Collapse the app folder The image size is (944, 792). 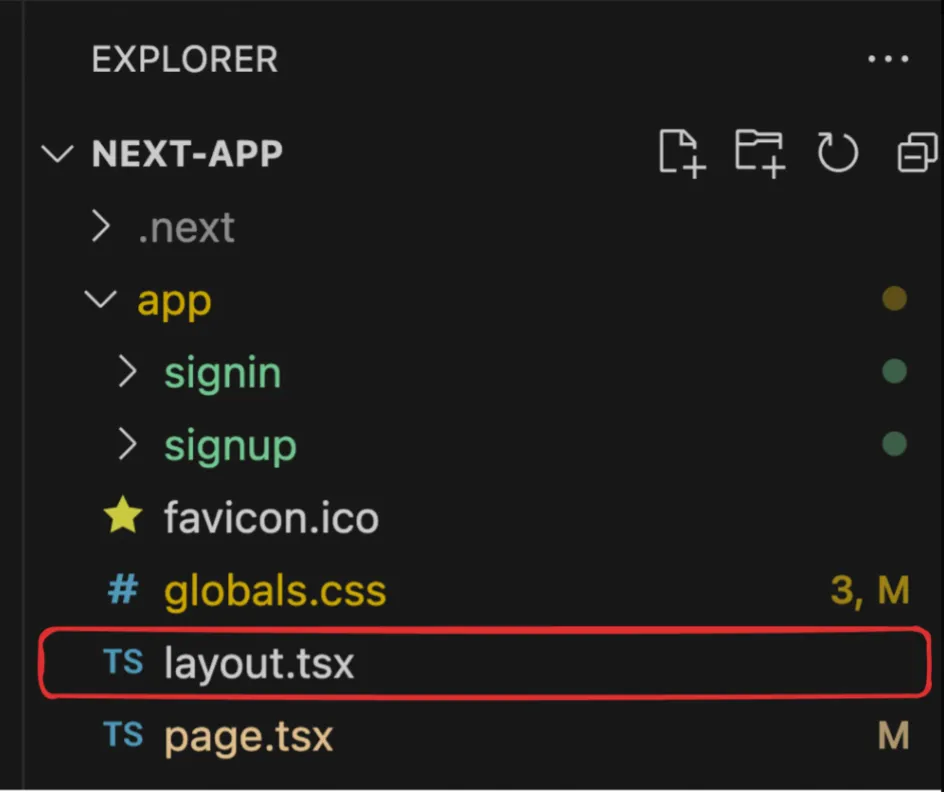[x=100, y=300]
